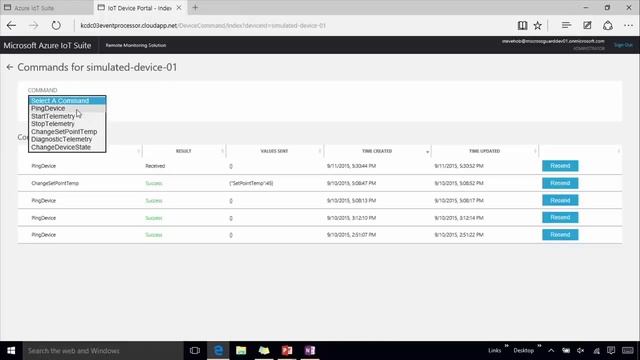Viewport: 640px width, 360px height.
Task: Open Edge more actions ellipsis menu
Action: click(x=629, y=25)
